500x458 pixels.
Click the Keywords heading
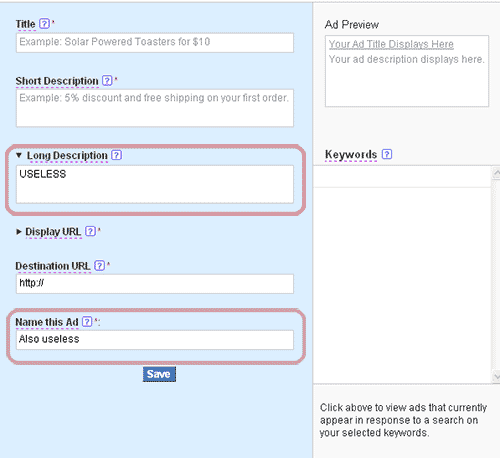pyautogui.click(x=351, y=154)
